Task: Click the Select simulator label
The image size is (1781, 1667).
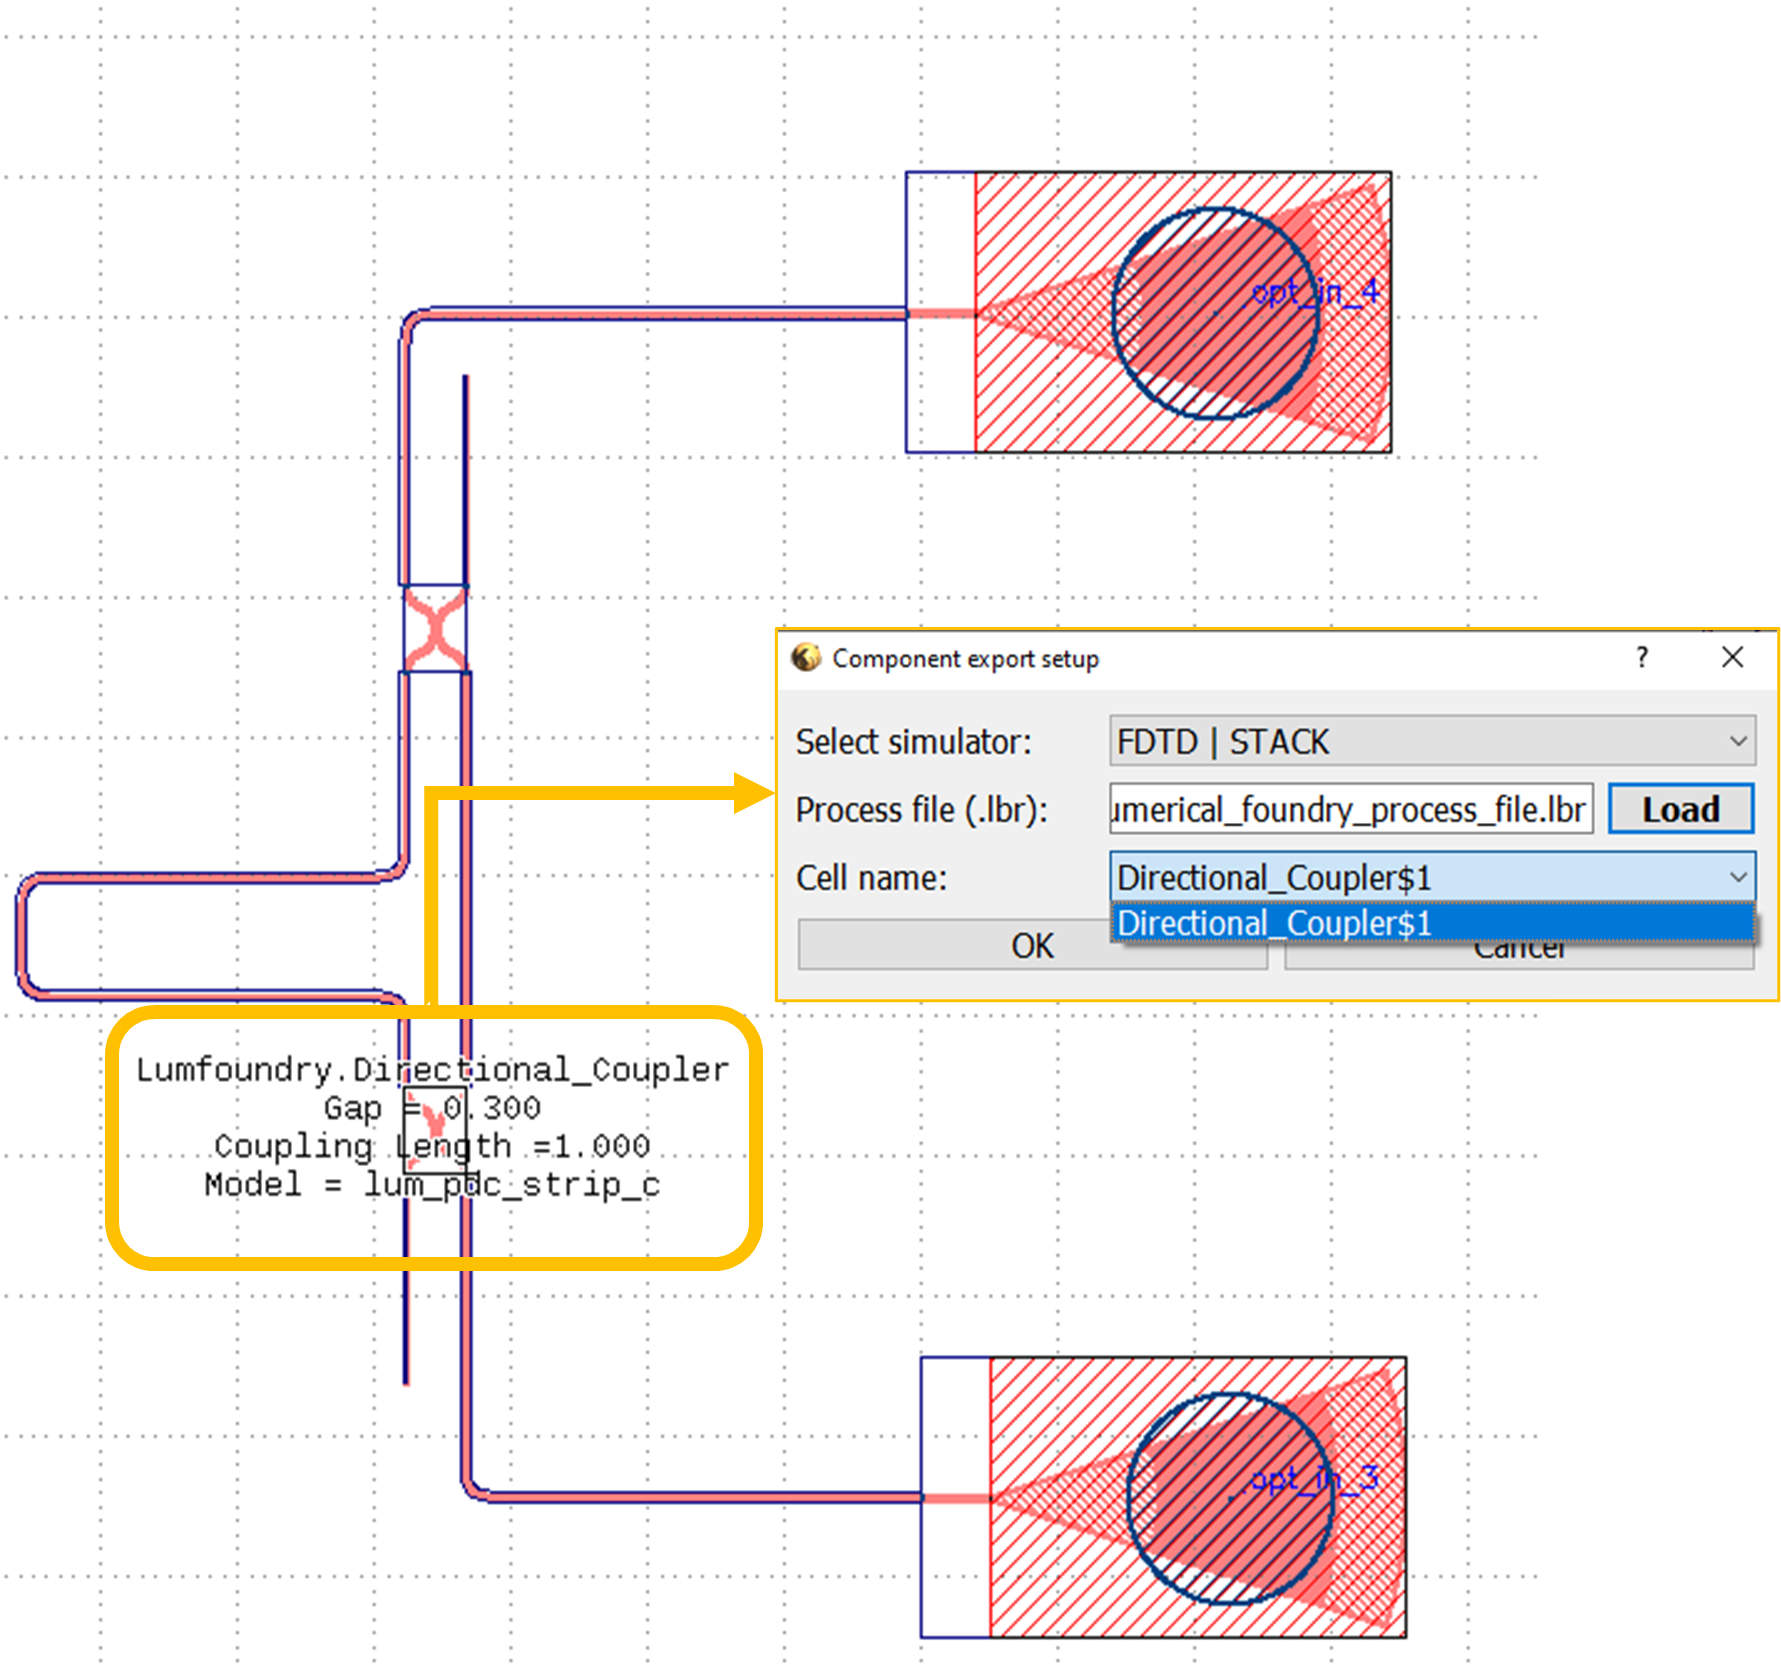Action: 913,742
